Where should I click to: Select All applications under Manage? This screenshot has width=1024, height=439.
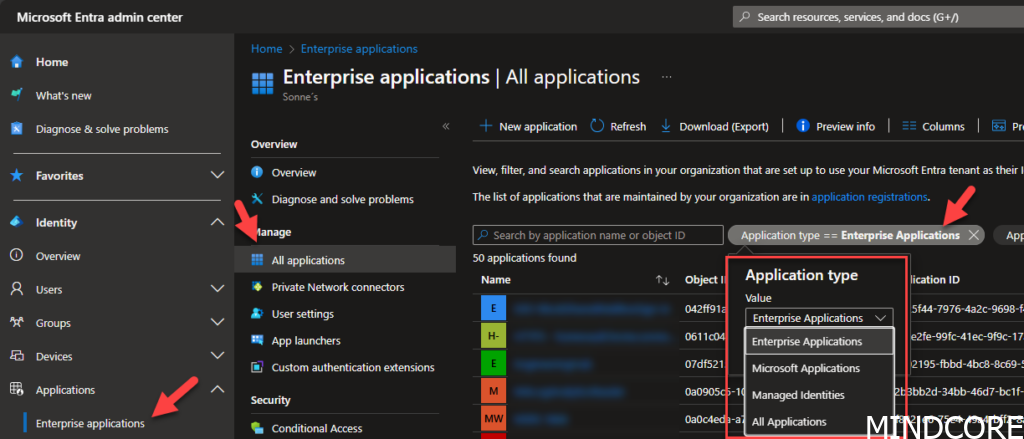[x=345, y=260]
